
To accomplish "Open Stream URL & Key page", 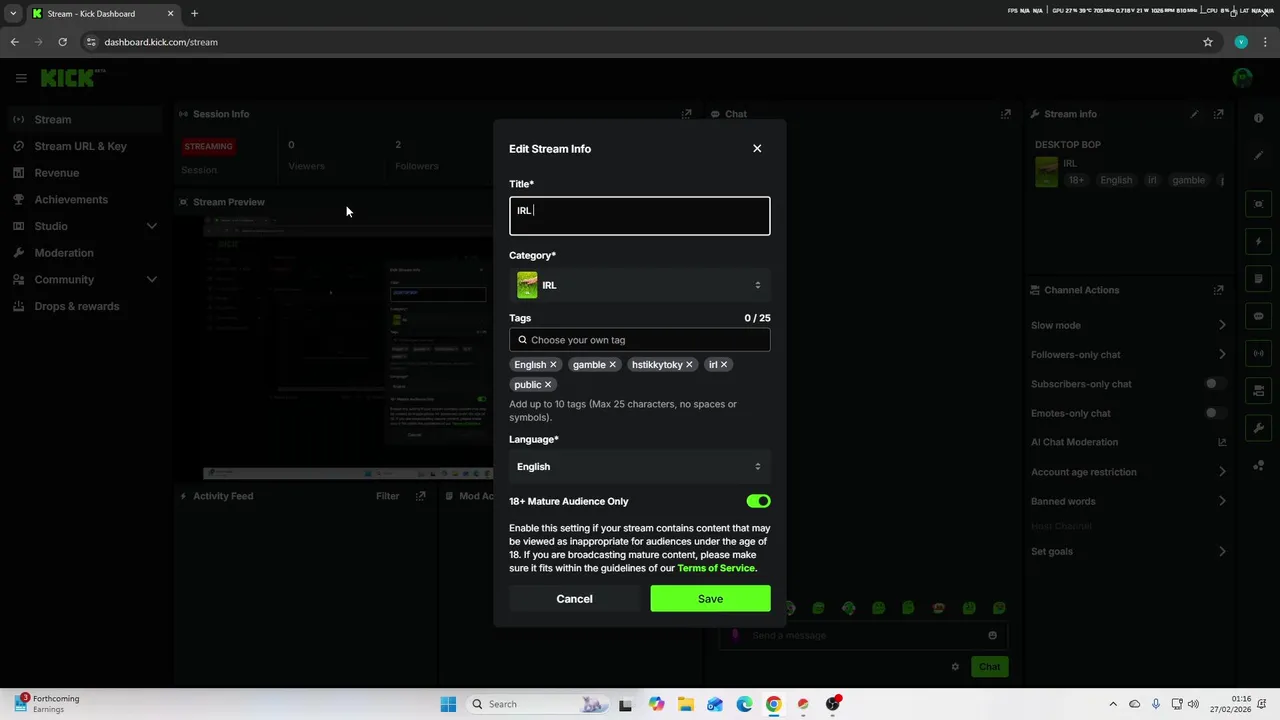I will click(85, 146).
